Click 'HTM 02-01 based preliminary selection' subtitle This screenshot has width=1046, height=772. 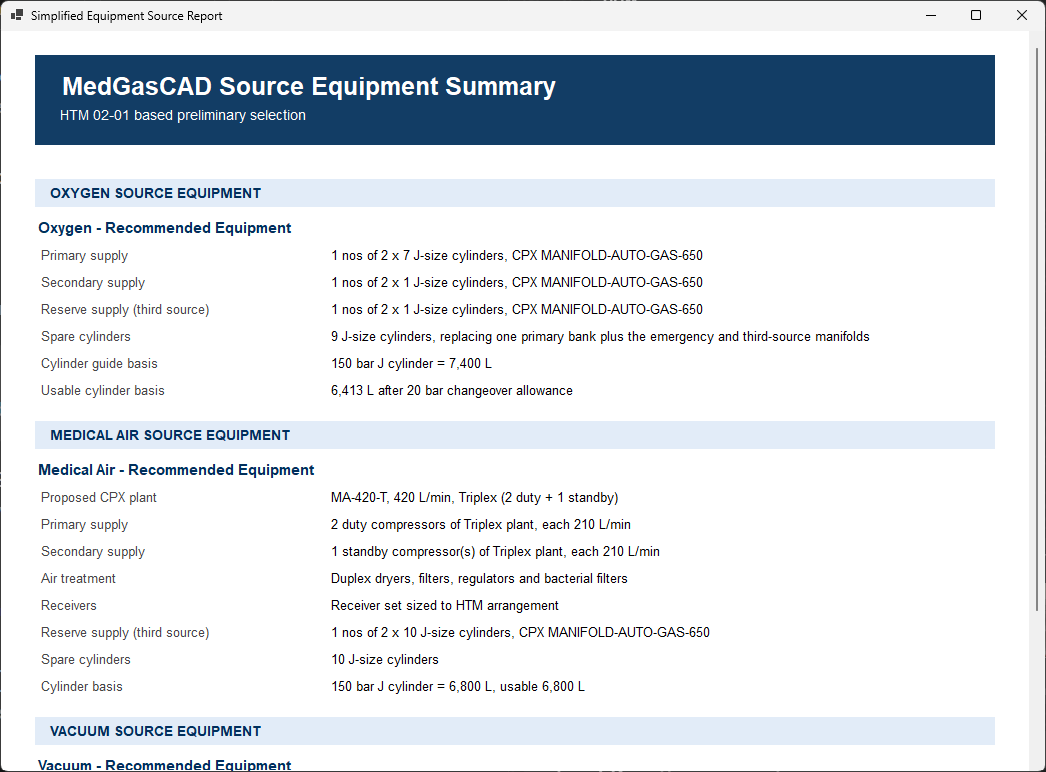click(183, 115)
